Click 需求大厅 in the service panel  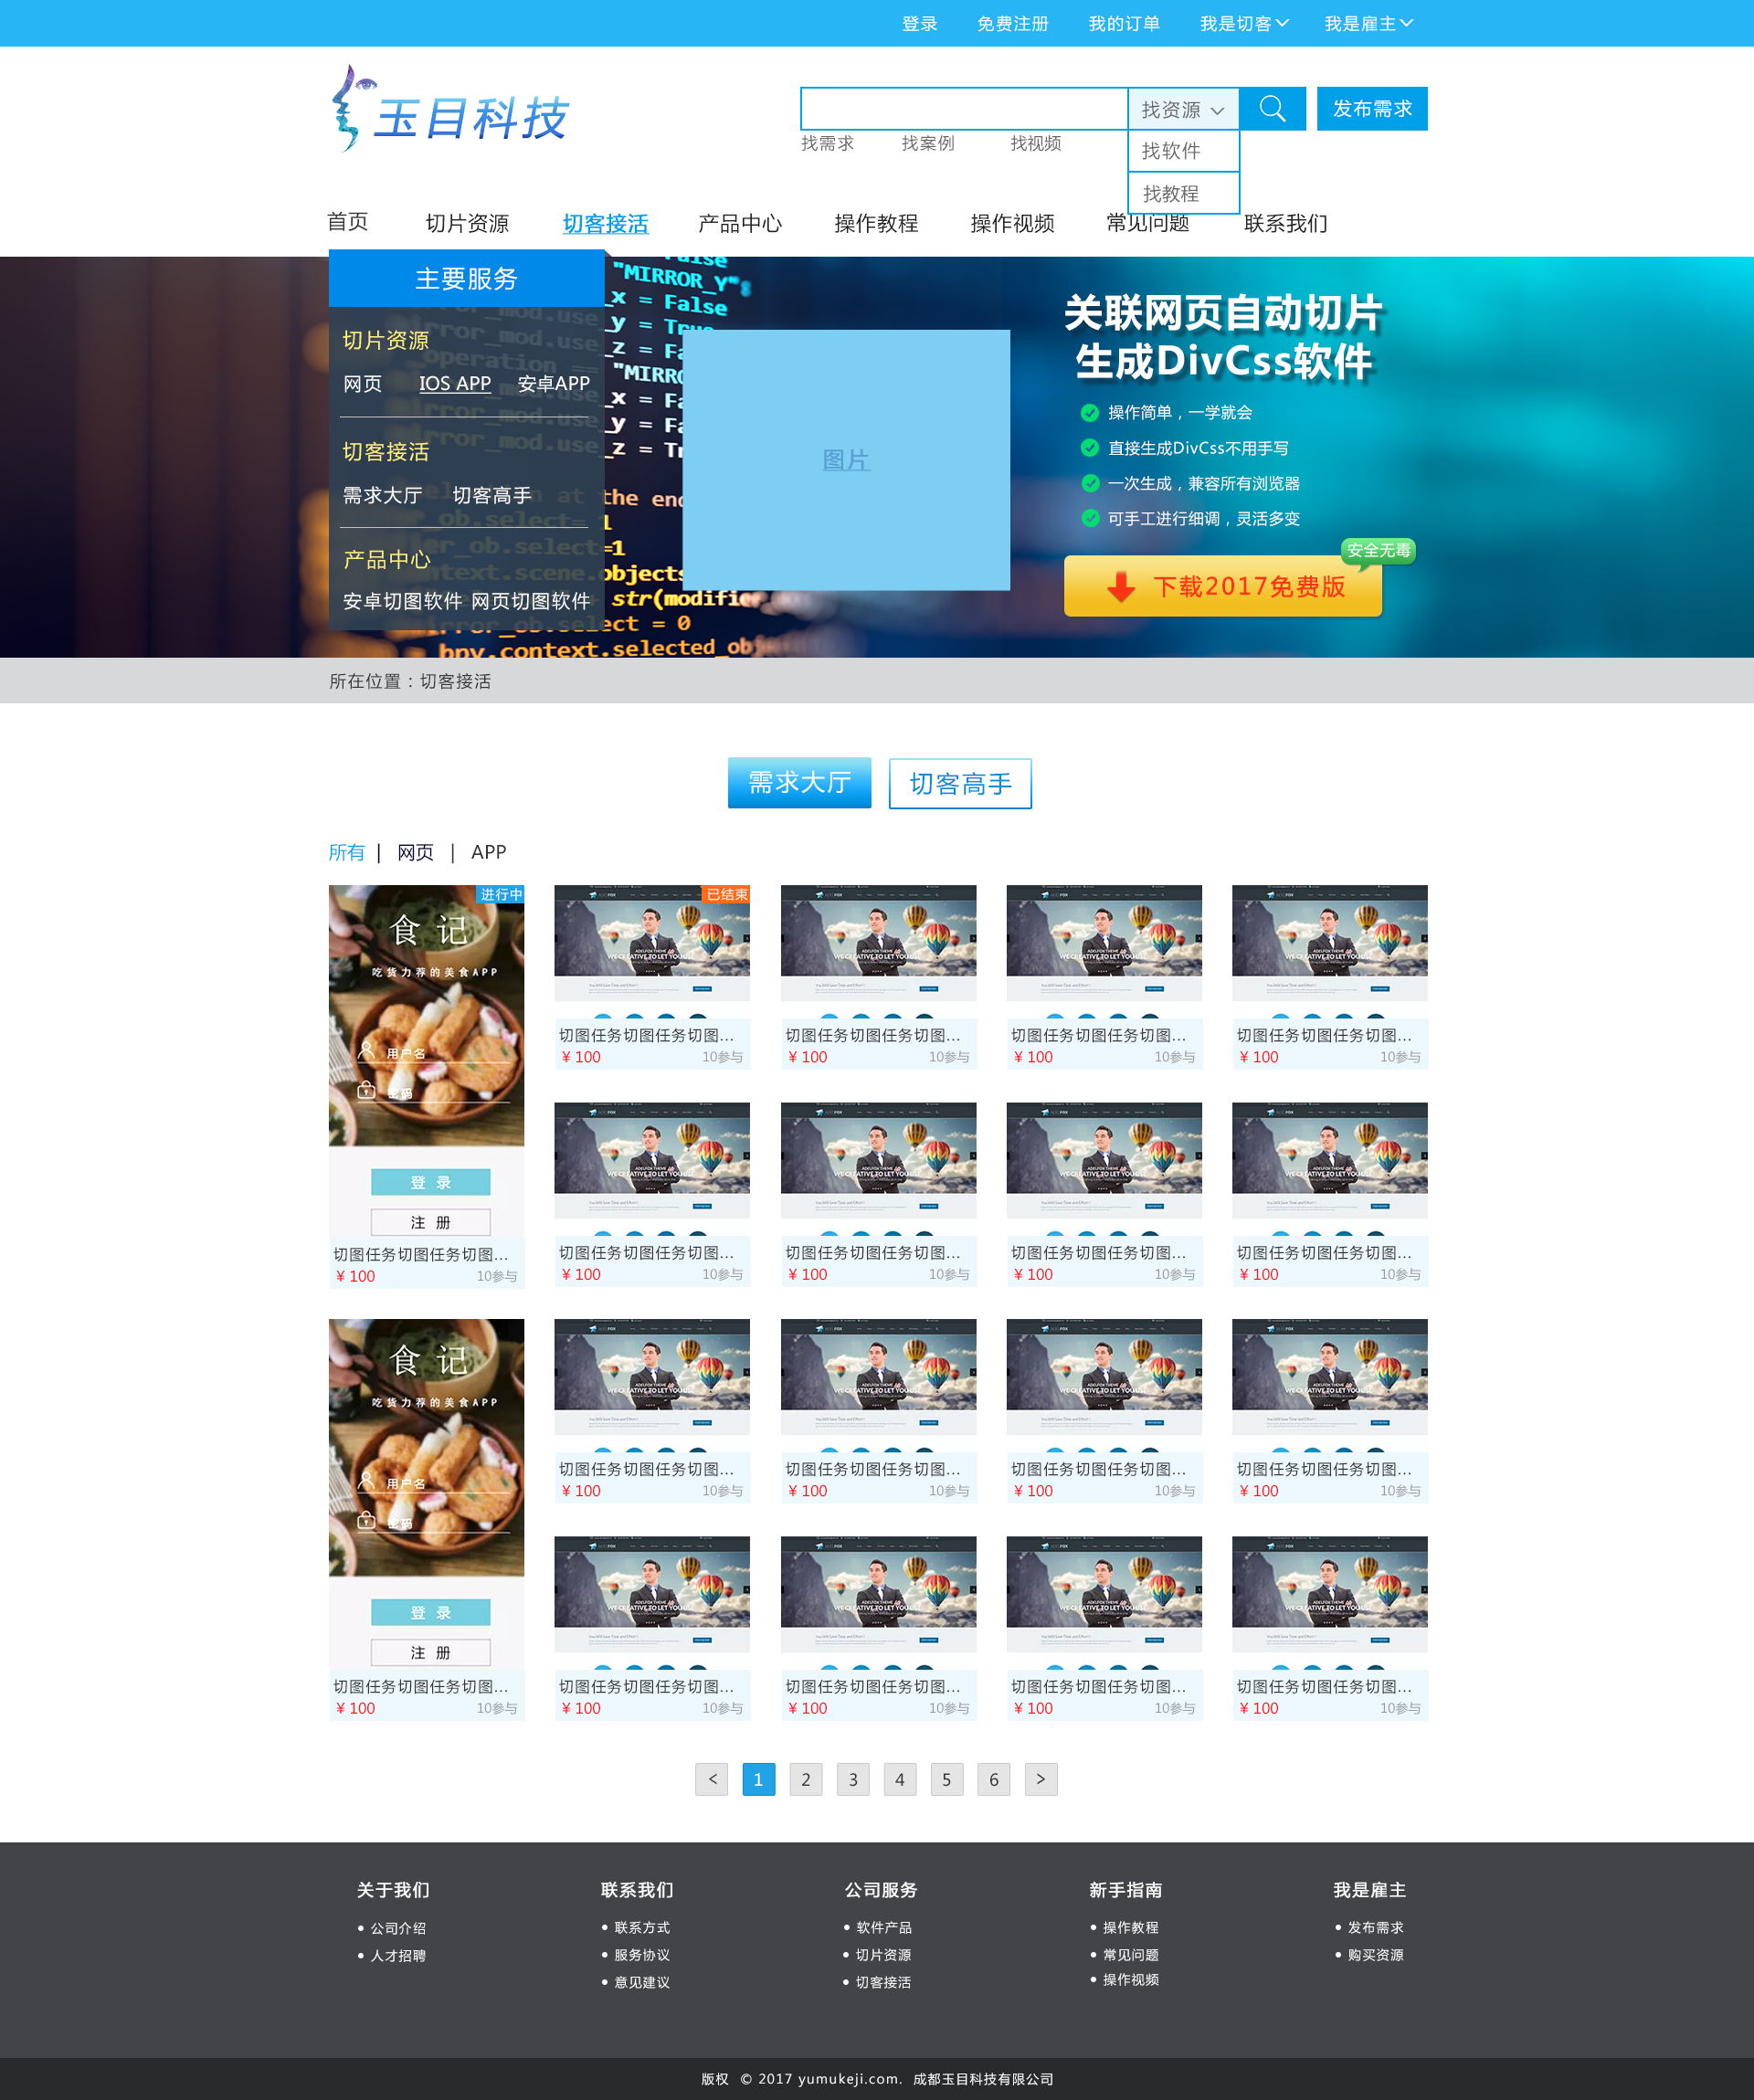pyautogui.click(x=382, y=495)
